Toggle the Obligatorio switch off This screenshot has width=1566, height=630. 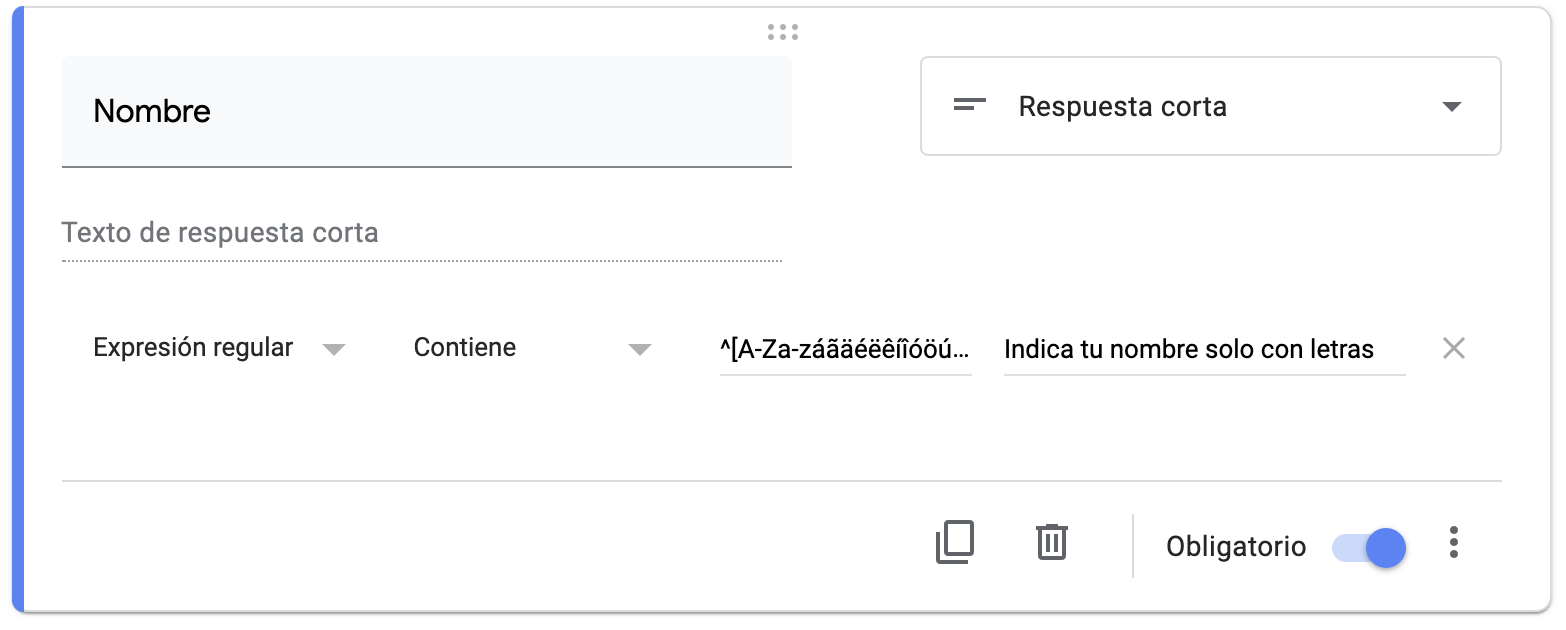click(1370, 547)
